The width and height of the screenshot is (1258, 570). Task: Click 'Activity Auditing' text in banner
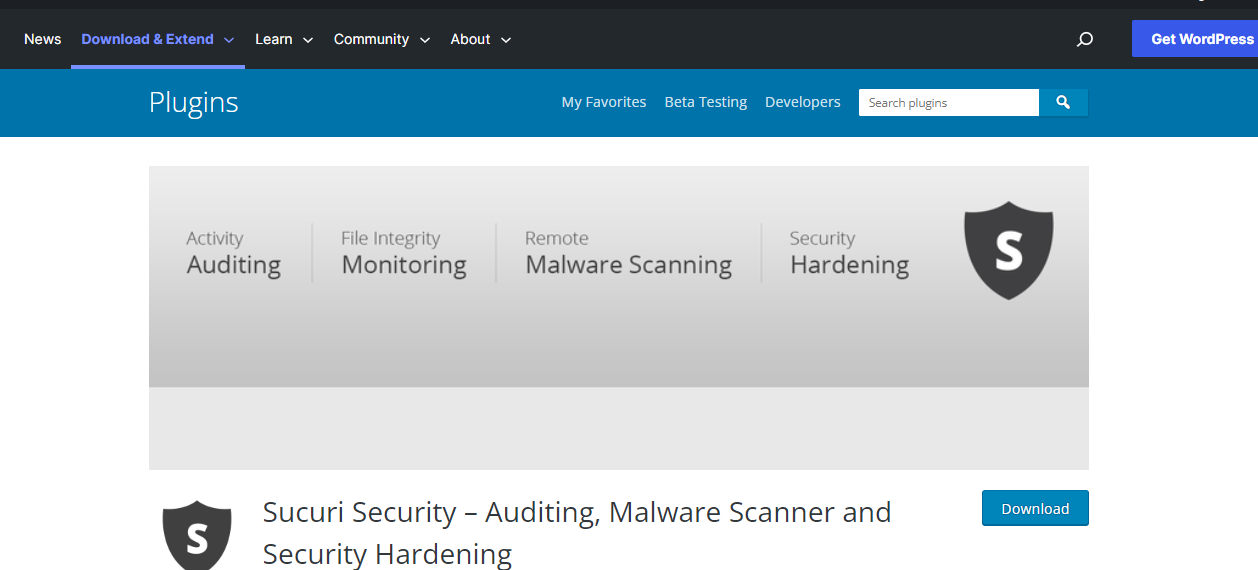(x=234, y=253)
